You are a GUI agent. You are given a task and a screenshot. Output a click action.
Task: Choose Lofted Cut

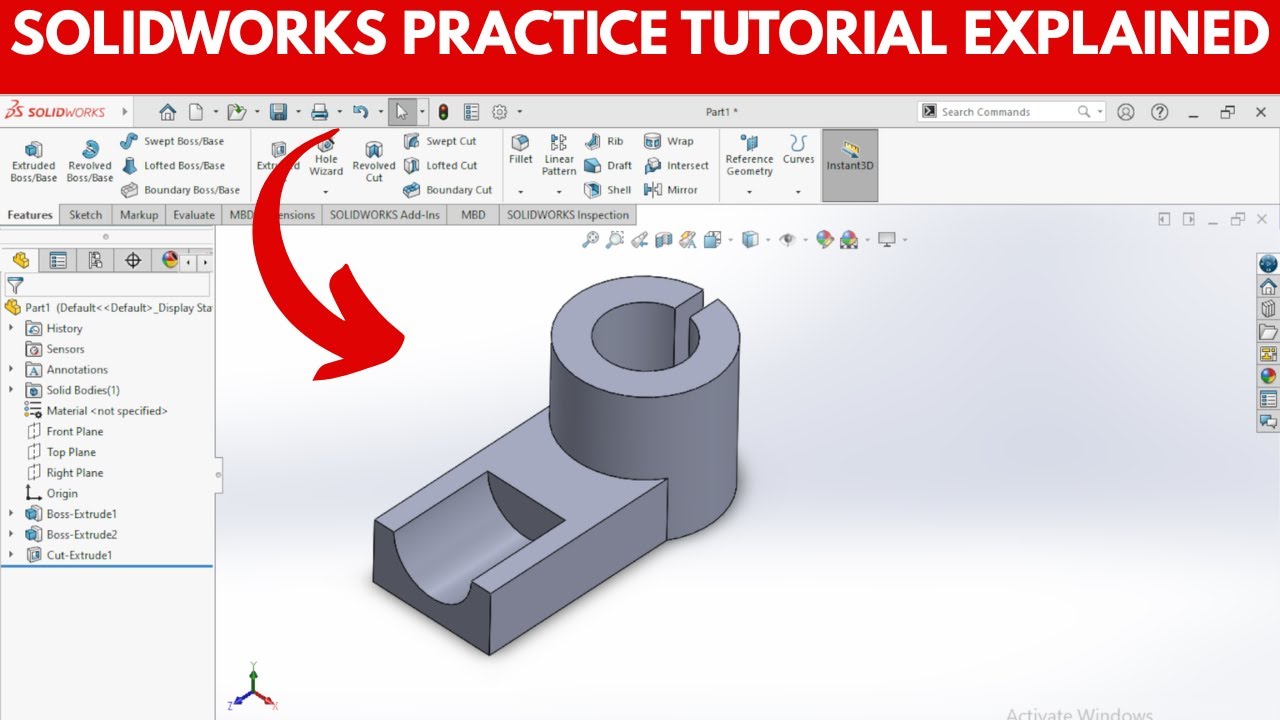click(x=440, y=165)
